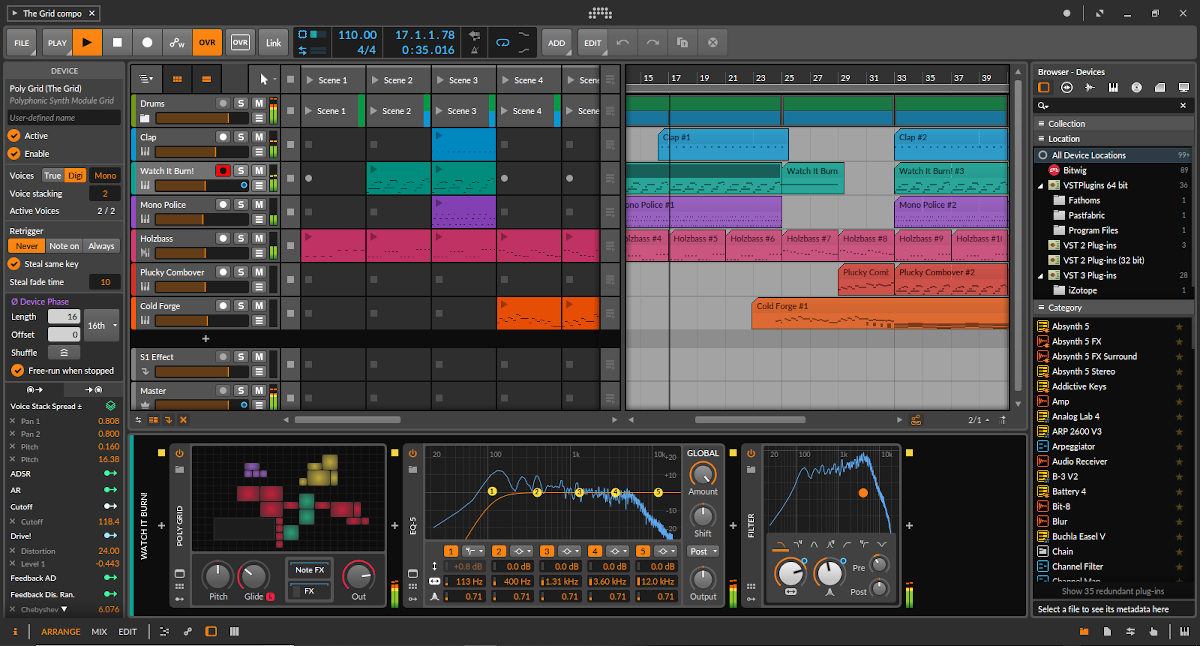The image size is (1200, 646).
Task: Launch Scene 3 in the header row
Action: click(x=440, y=80)
